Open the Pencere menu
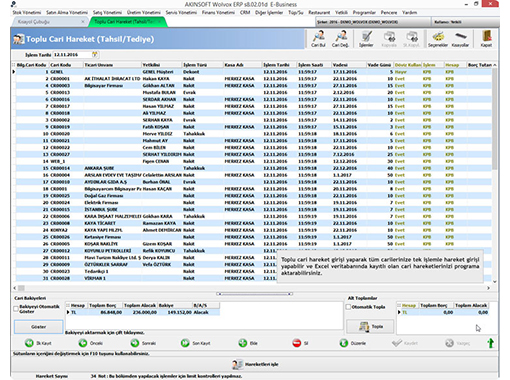This screenshot has height=380, width=510. click(x=389, y=12)
